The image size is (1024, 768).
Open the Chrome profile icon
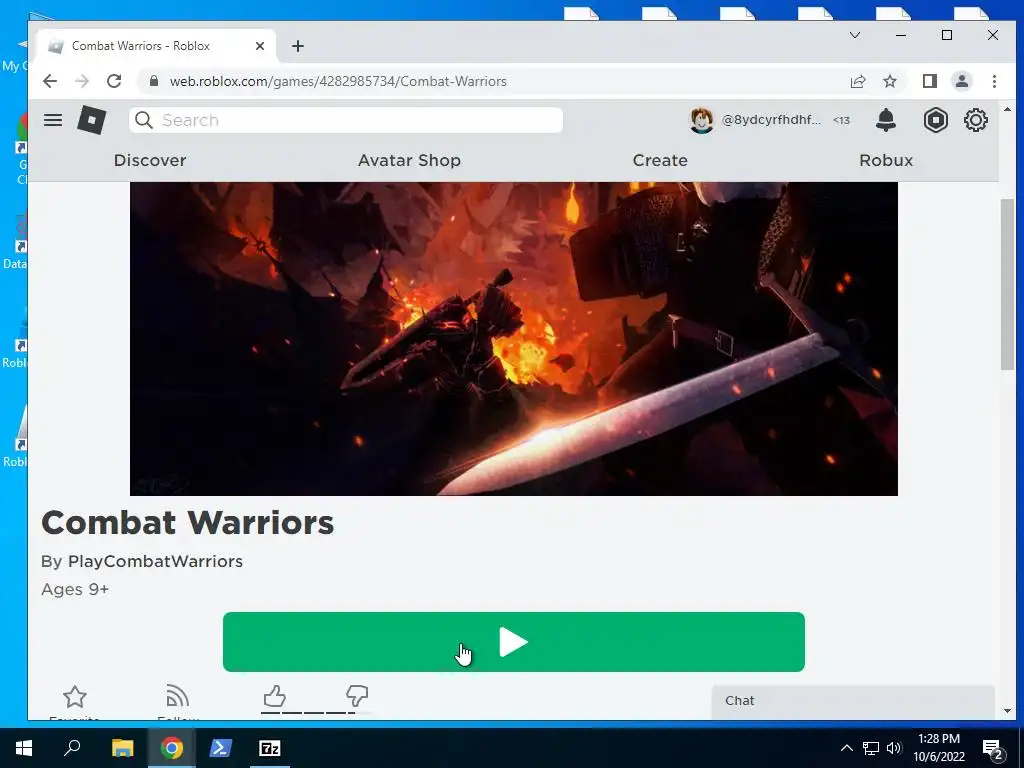coord(961,81)
